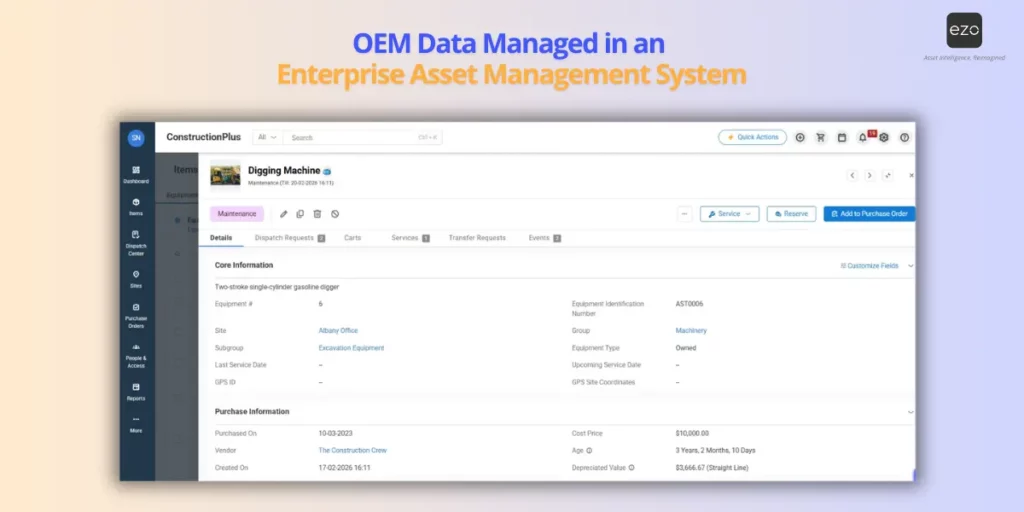Click Add to Purchase Order button

point(869,214)
